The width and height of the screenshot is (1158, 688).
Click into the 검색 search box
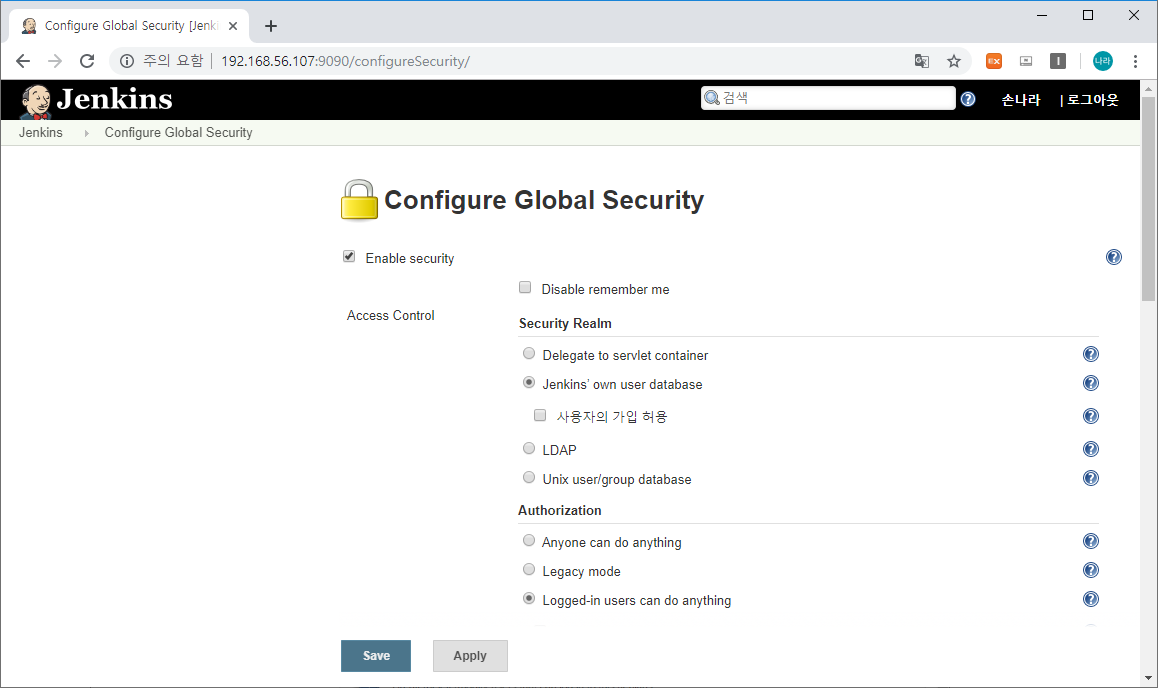[828, 97]
